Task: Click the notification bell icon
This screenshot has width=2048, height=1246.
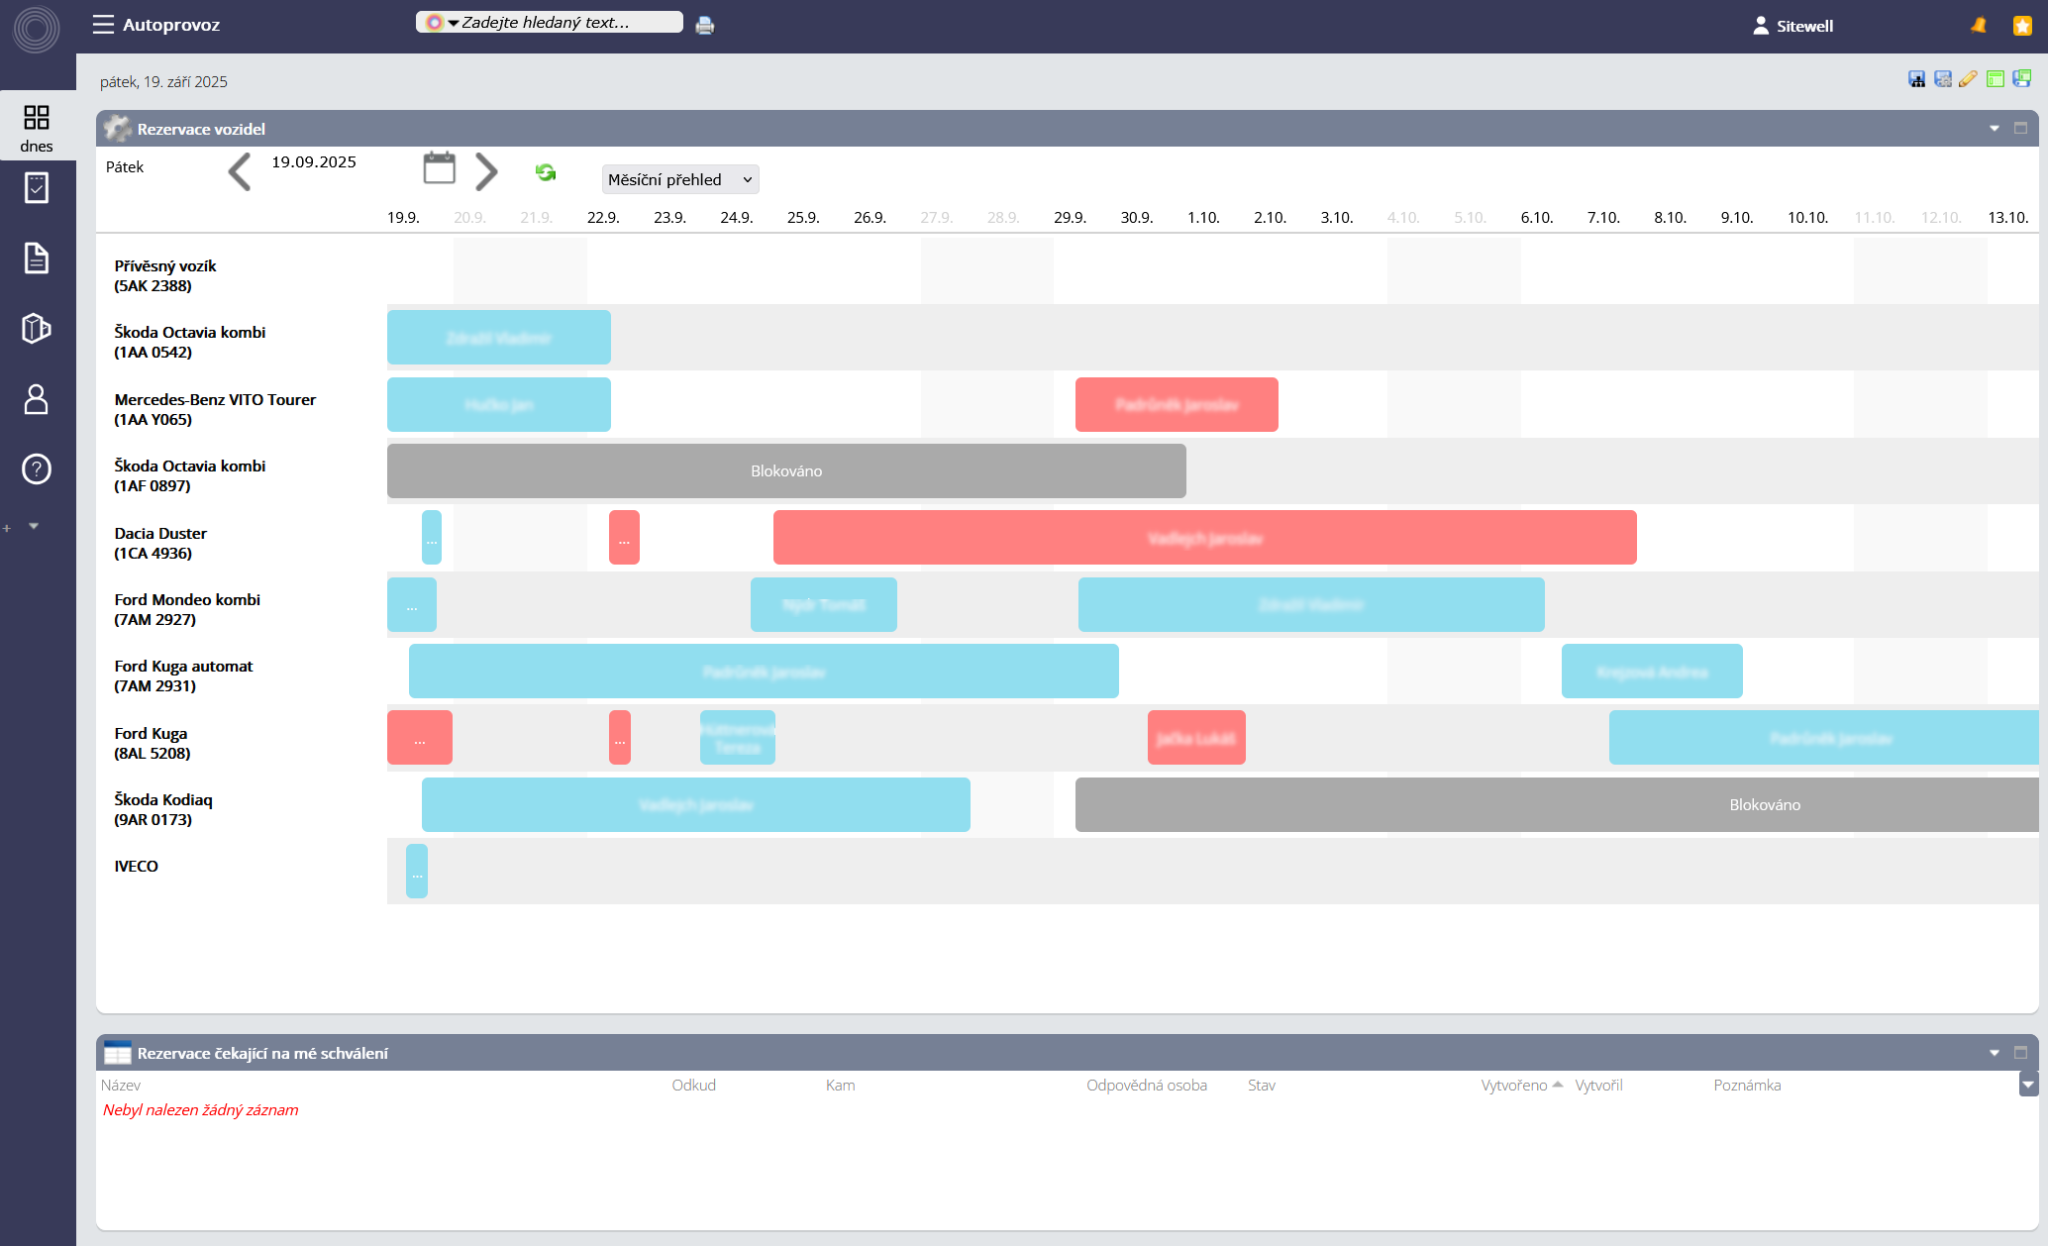Action: tap(1978, 25)
